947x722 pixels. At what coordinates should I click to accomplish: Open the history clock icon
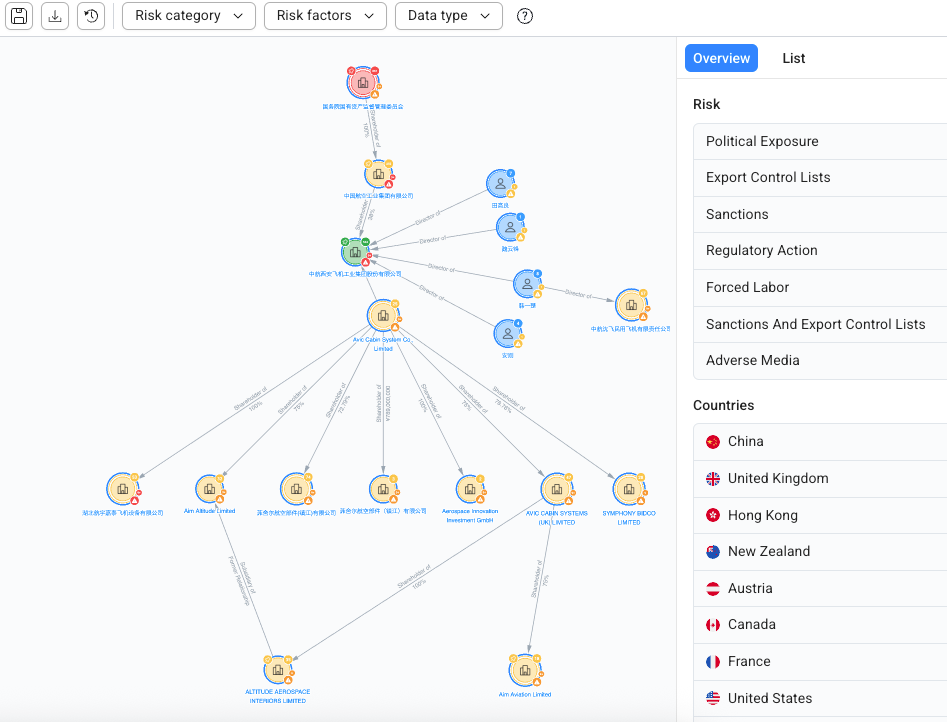(91, 16)
